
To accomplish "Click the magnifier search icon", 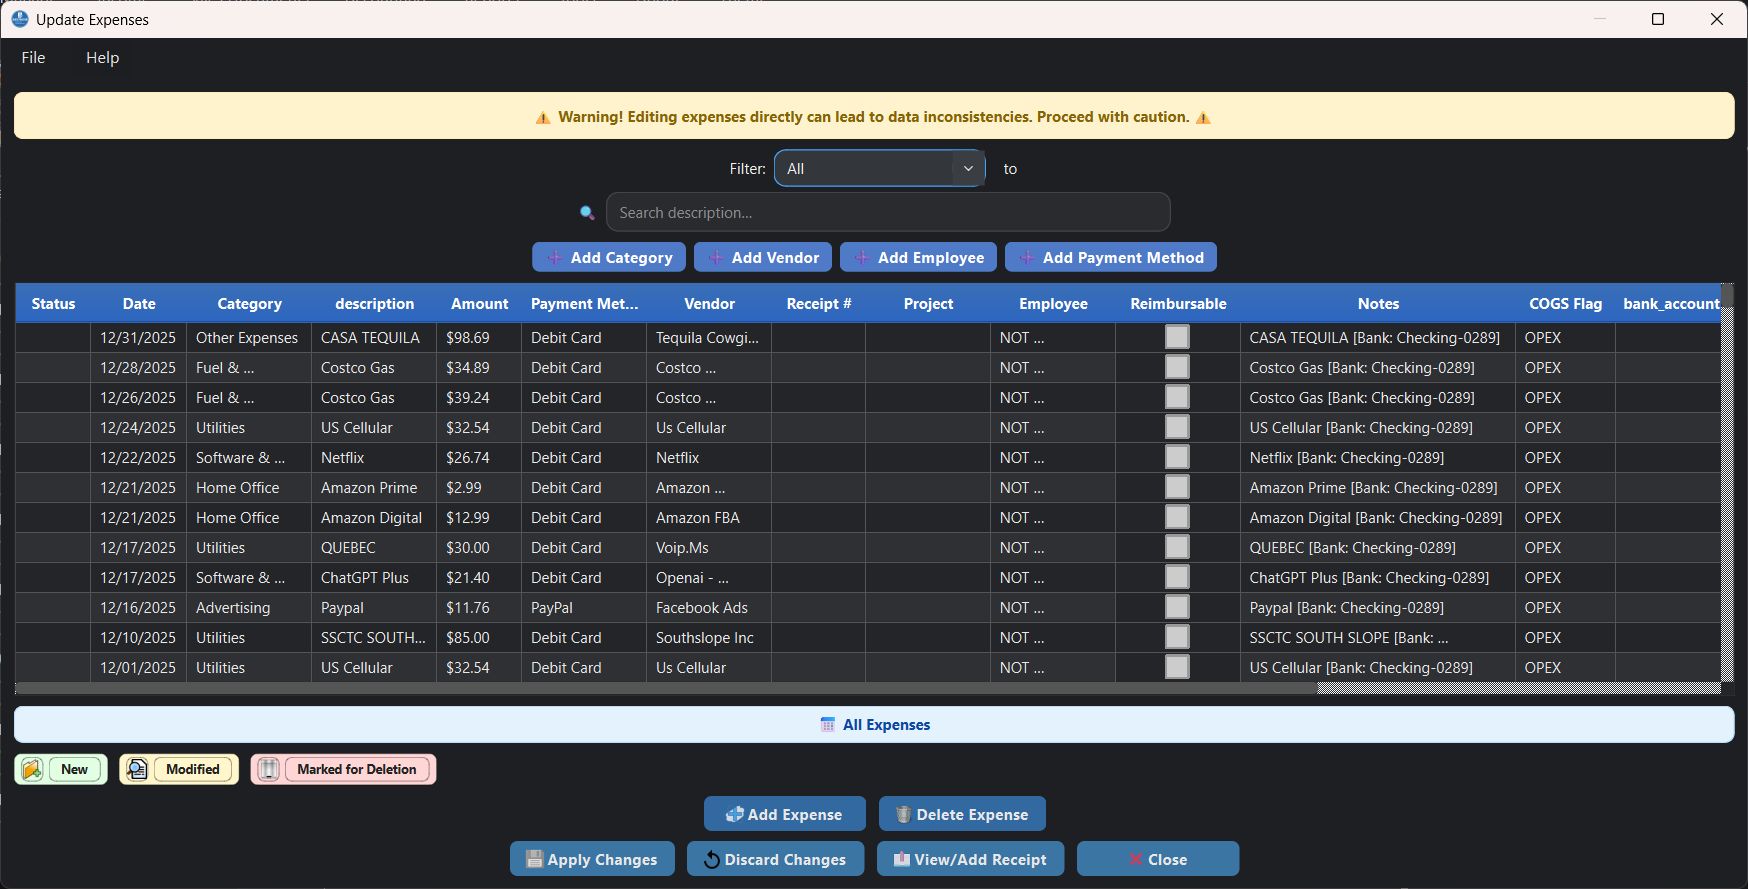I will coord(587,212).
